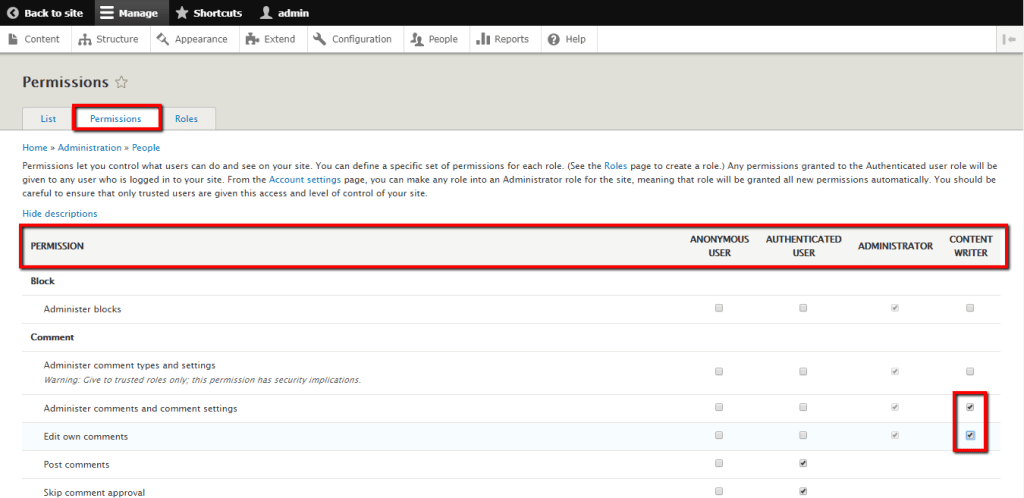The height and width of the screenshot is (498, 1024).
Task: Click the admin user silhouette icon
Action: [x=266, y=13]
